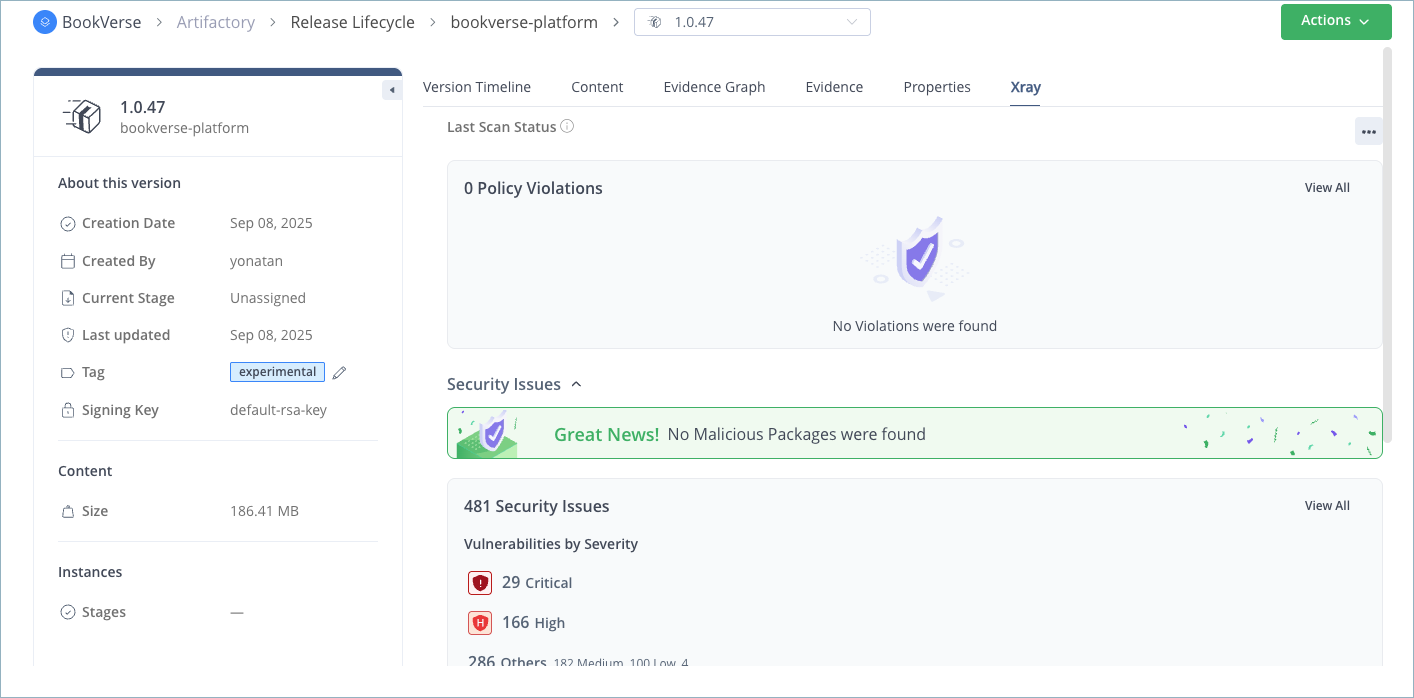Image resolution: width=1414 pixels, height=698 pixels.
Task: Click Vulnerabilities by Severity label
Action: (x=551, y=544)
